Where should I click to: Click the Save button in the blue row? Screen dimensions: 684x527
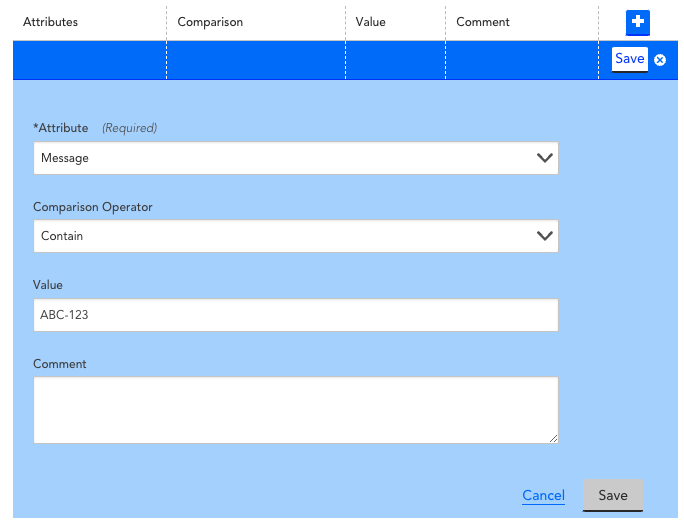pyautogui.click(x=629, y=59)
